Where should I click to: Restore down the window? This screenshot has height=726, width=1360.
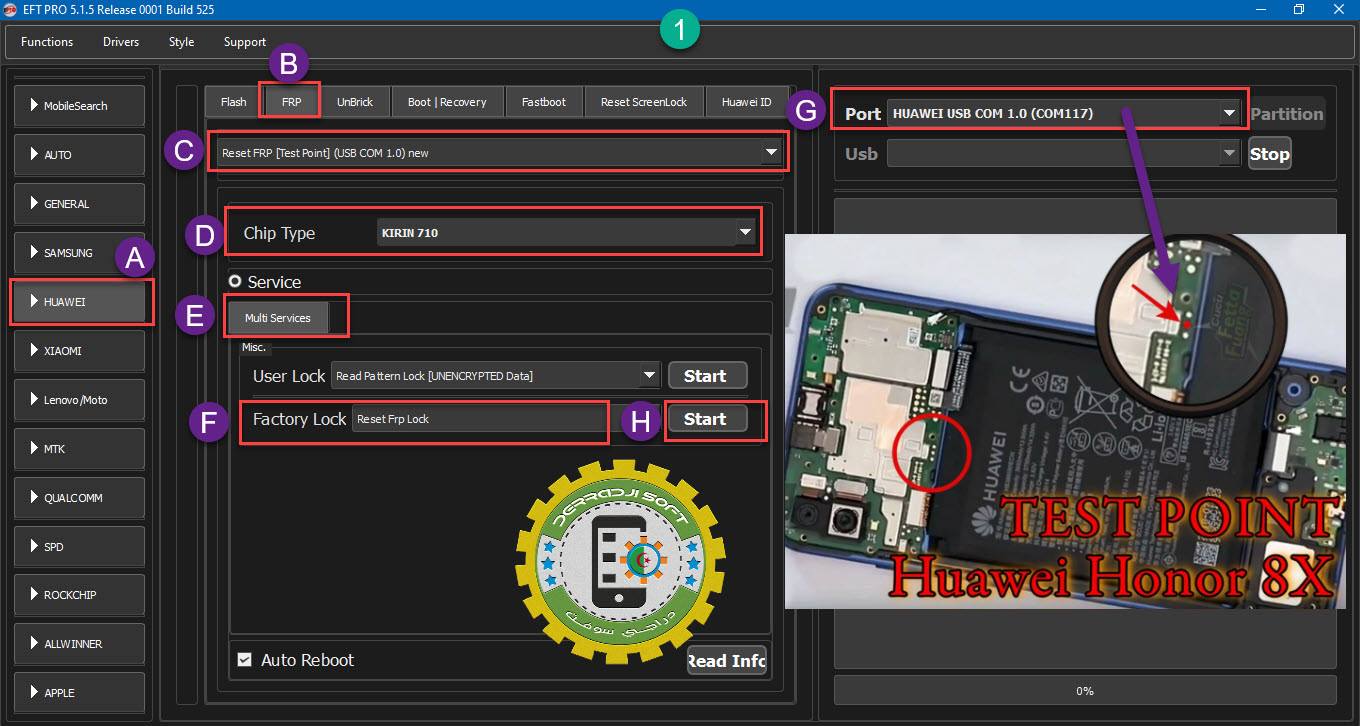[x=1299, y=10]
